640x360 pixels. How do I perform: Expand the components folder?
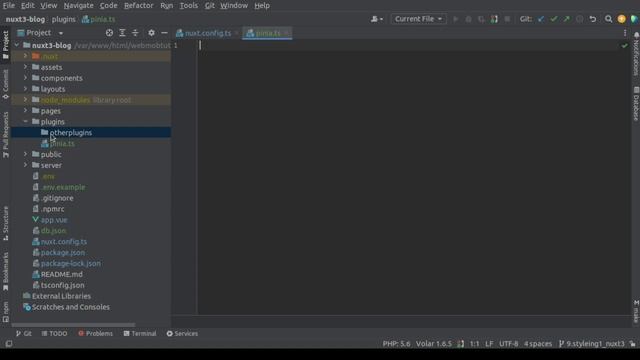(x=25, y=78)
